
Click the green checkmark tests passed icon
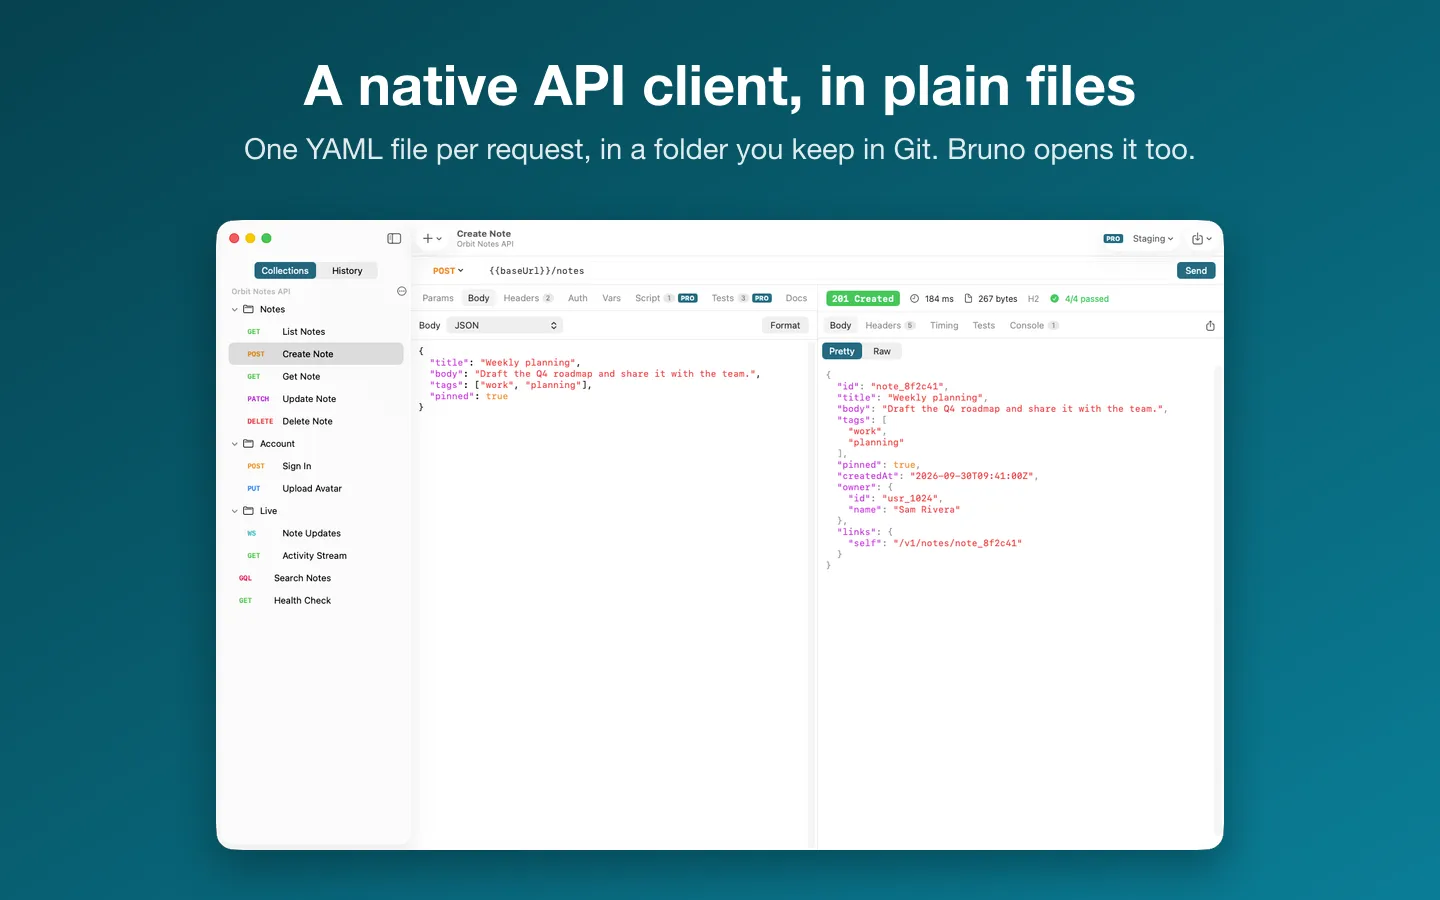point(1054,298)
